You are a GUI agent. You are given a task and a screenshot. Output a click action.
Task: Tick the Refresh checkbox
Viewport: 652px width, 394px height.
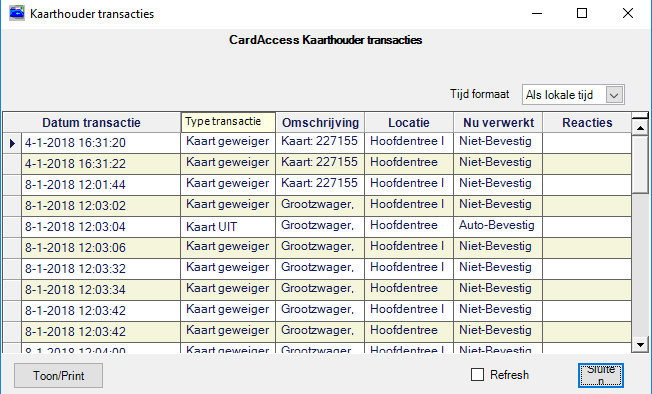pos(477,374)
